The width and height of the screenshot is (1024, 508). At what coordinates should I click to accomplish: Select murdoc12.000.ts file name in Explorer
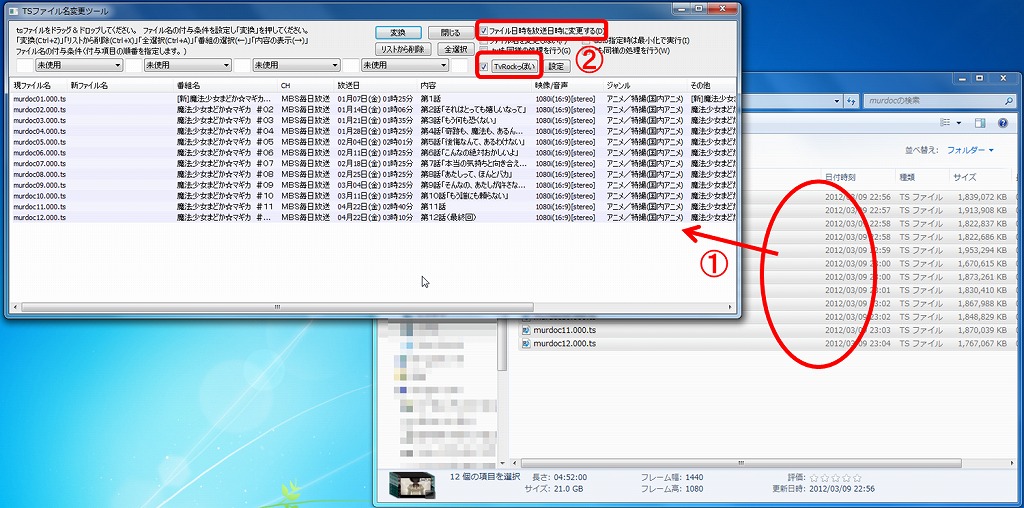coord(565,343)
